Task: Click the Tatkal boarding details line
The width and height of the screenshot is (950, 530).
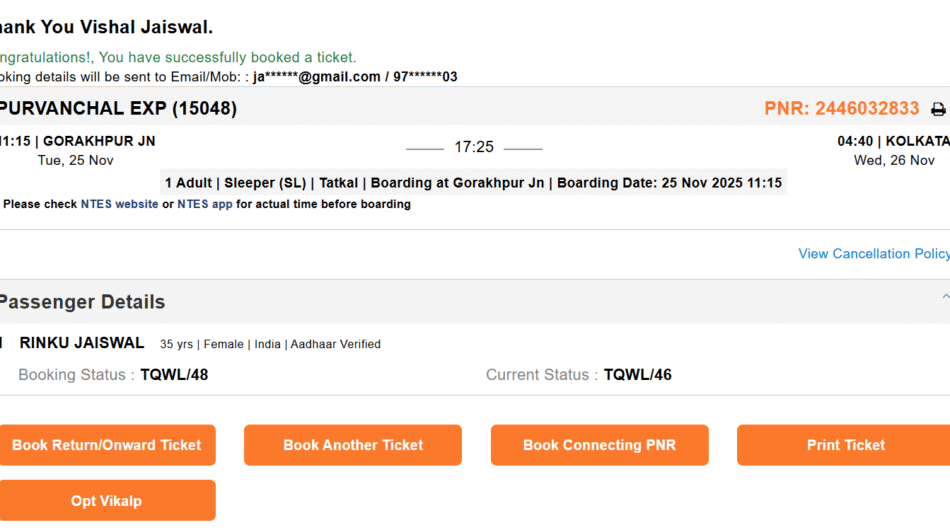Action: point(473,183)
